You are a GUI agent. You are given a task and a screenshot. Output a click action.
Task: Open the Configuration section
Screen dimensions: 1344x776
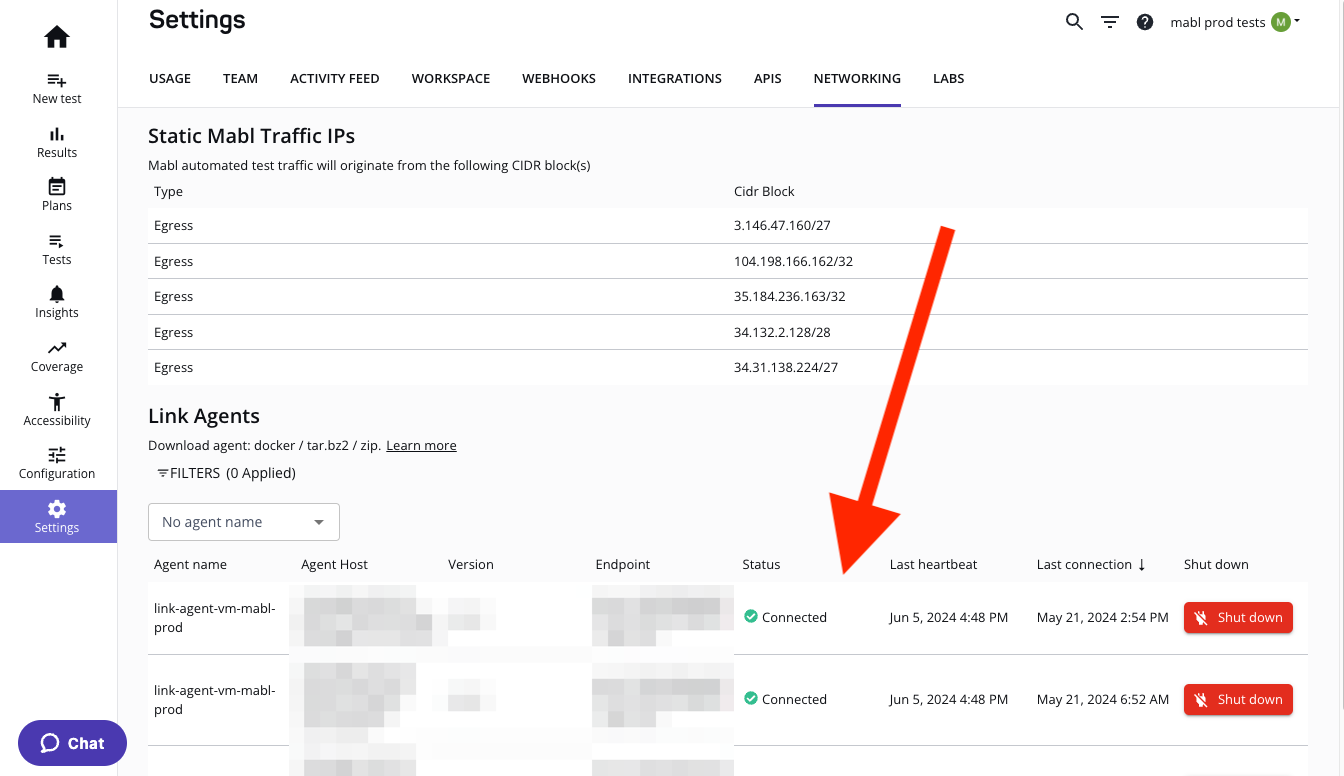[57, 463]
